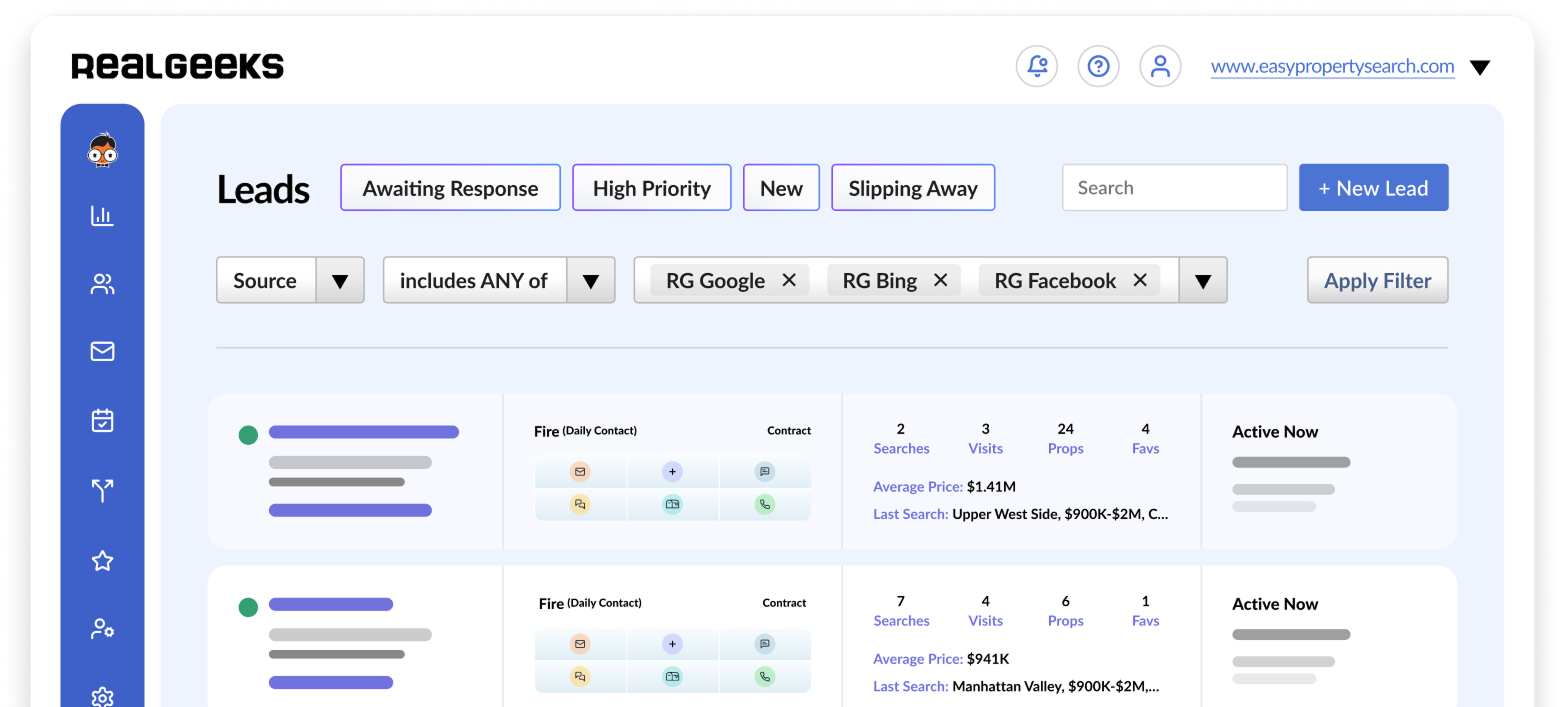Open the calendar icon in the sidebar
Screen dimensions: 1565x707
[103, 420]
